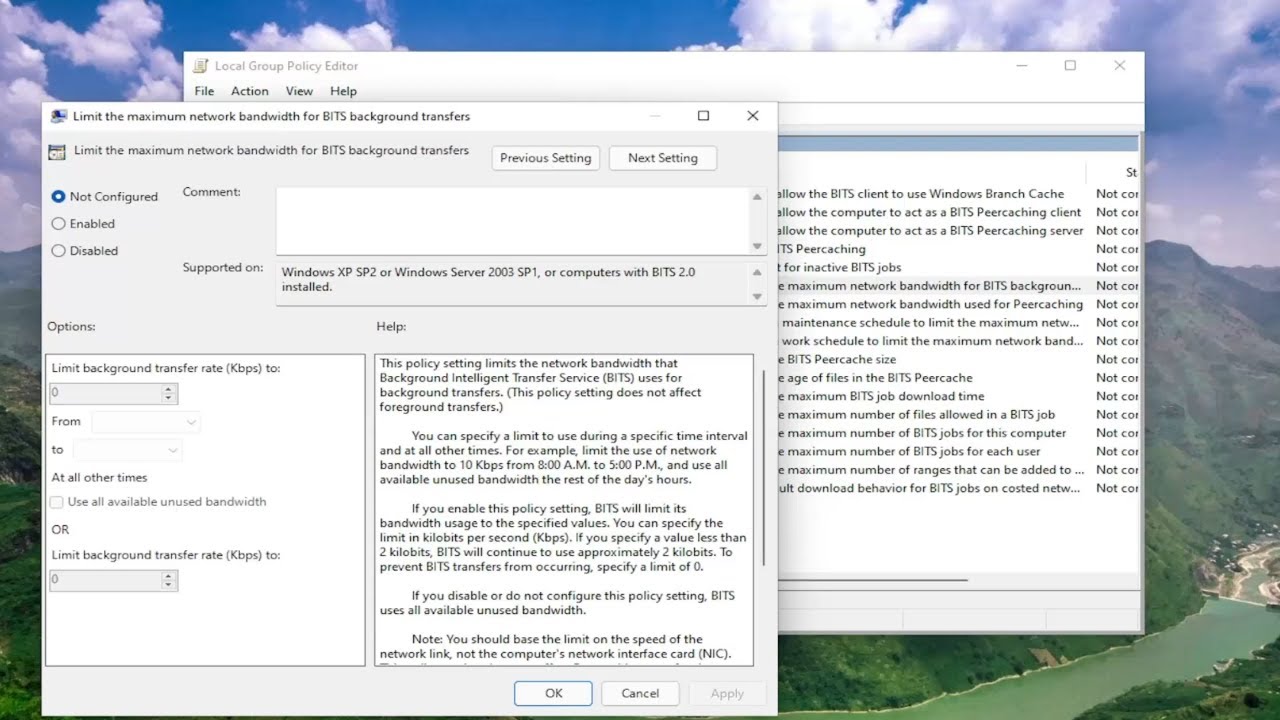
Task: Click scroll down arrow in Supported on box
Action: pos(757,297)
